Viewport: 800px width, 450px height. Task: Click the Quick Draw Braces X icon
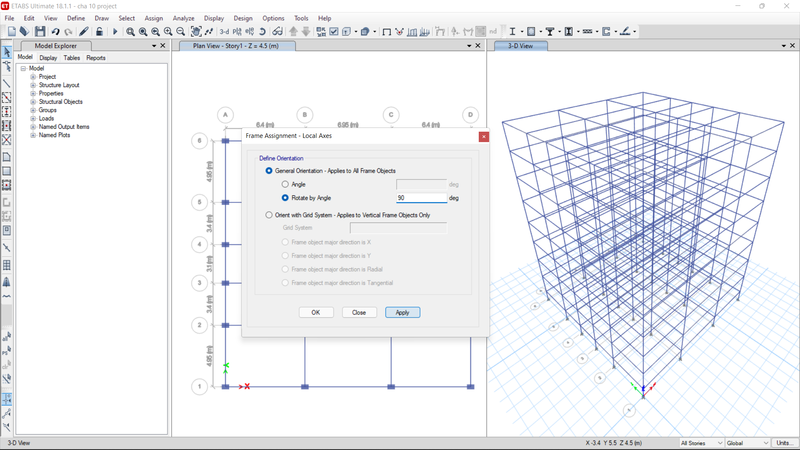[x=7, y=140]
